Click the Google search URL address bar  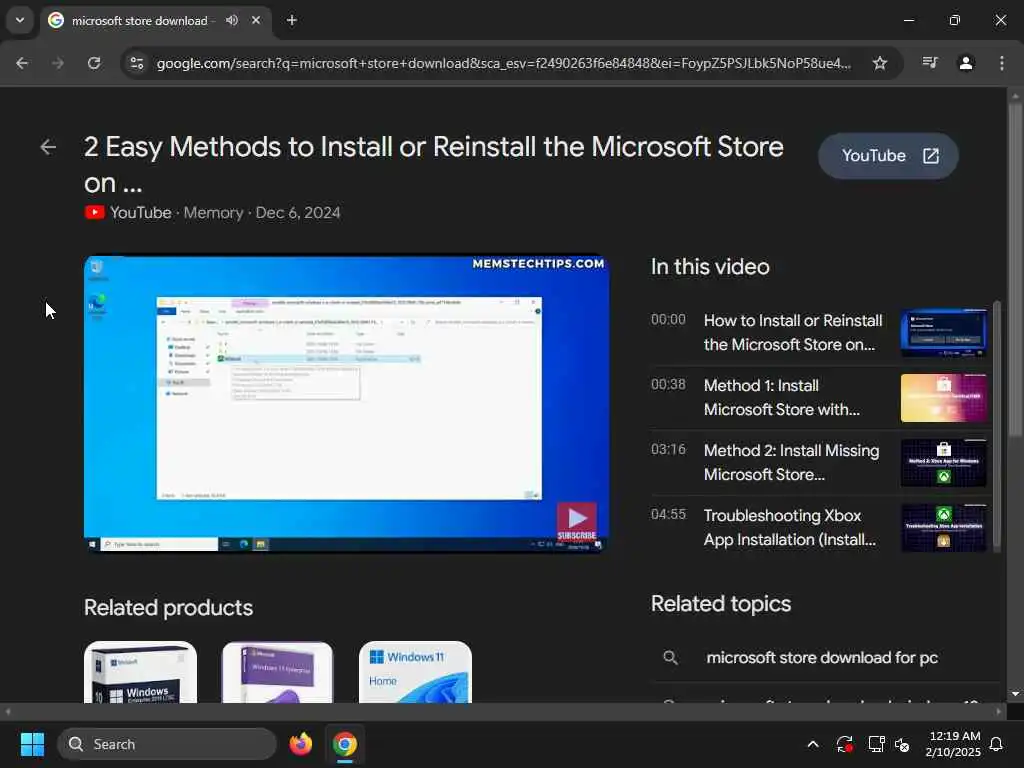click(504, 63)
